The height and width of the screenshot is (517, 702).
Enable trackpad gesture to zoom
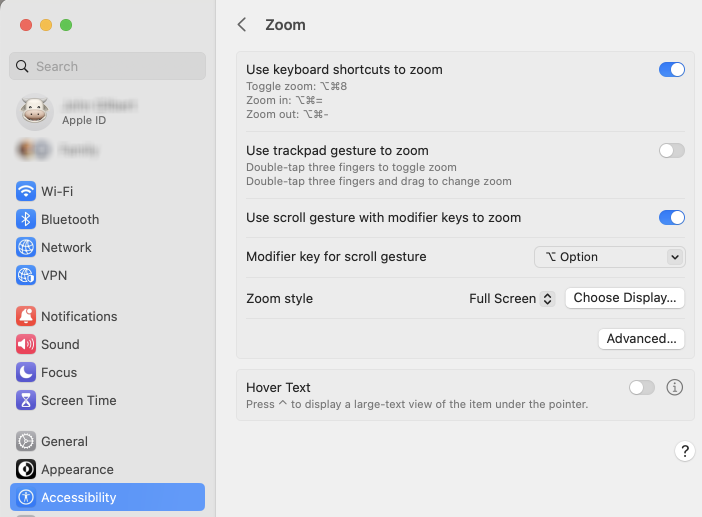pos(671,150)
